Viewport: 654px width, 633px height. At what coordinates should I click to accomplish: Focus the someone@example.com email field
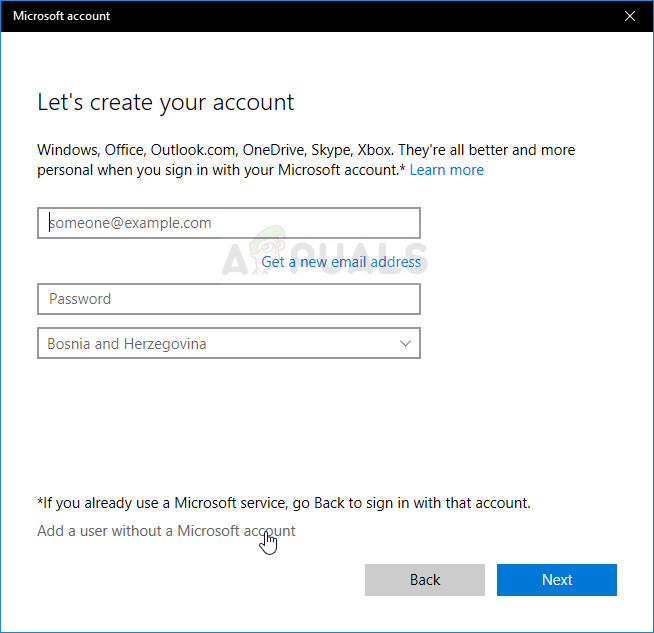pyautogui.click(x=228, y=223)
